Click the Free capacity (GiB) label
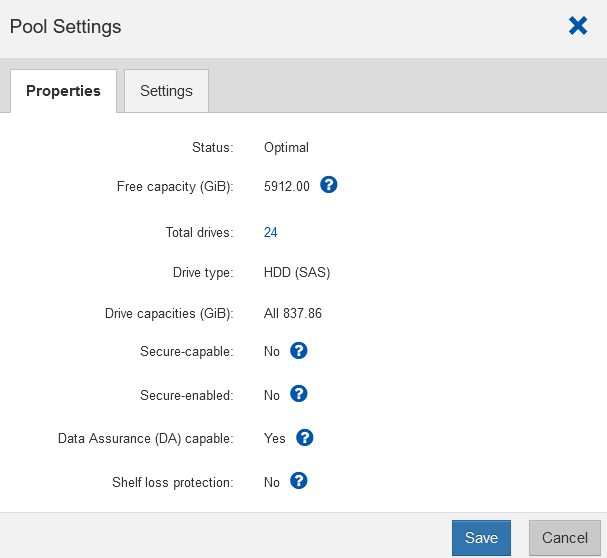The image size is (607, 558). click(x=175, y=186)
